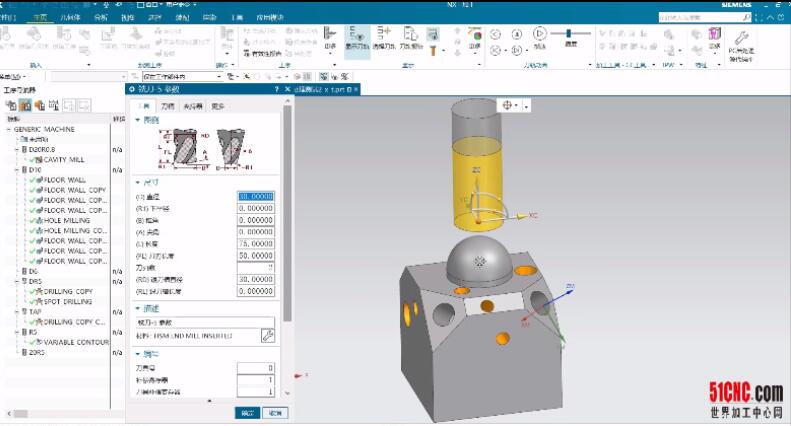The width and height of the screenshot is (791, 426).
Task: Switch to the shank tab in tool dialog
Action: [168, 105]
